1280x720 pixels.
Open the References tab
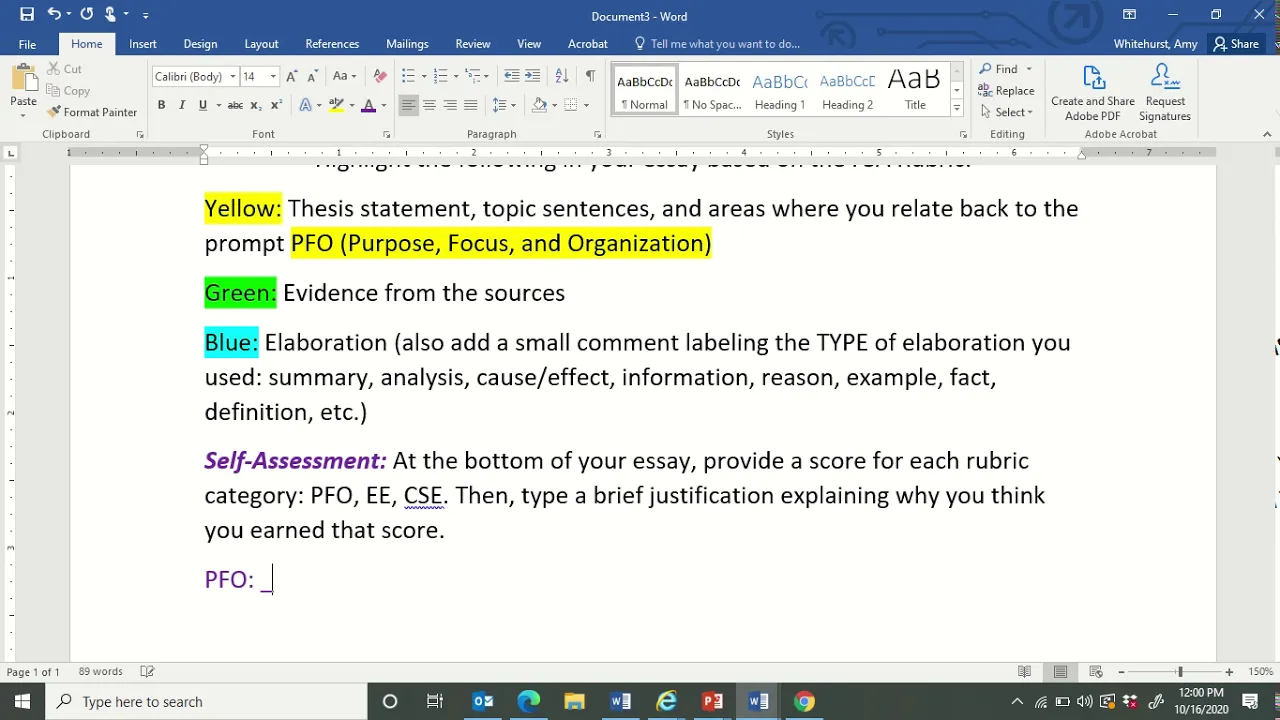tap(332, 44)
